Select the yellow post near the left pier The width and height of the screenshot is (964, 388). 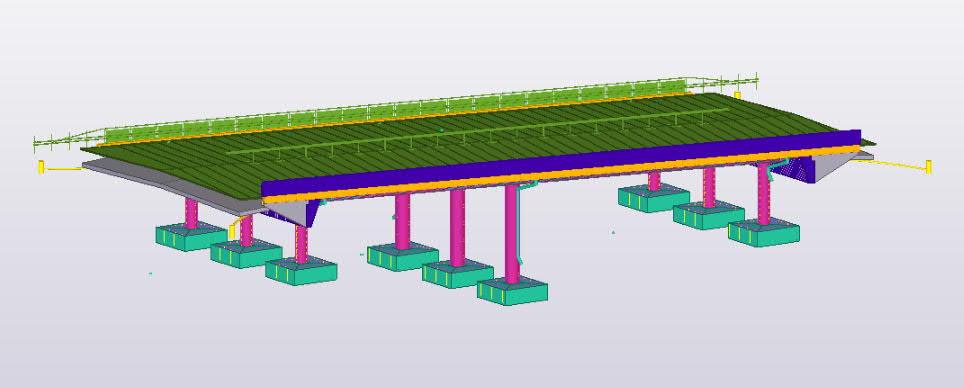click(232, 232)
